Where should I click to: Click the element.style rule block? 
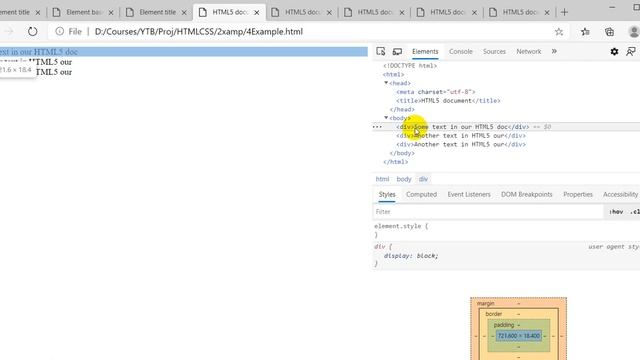pos(401,230)
